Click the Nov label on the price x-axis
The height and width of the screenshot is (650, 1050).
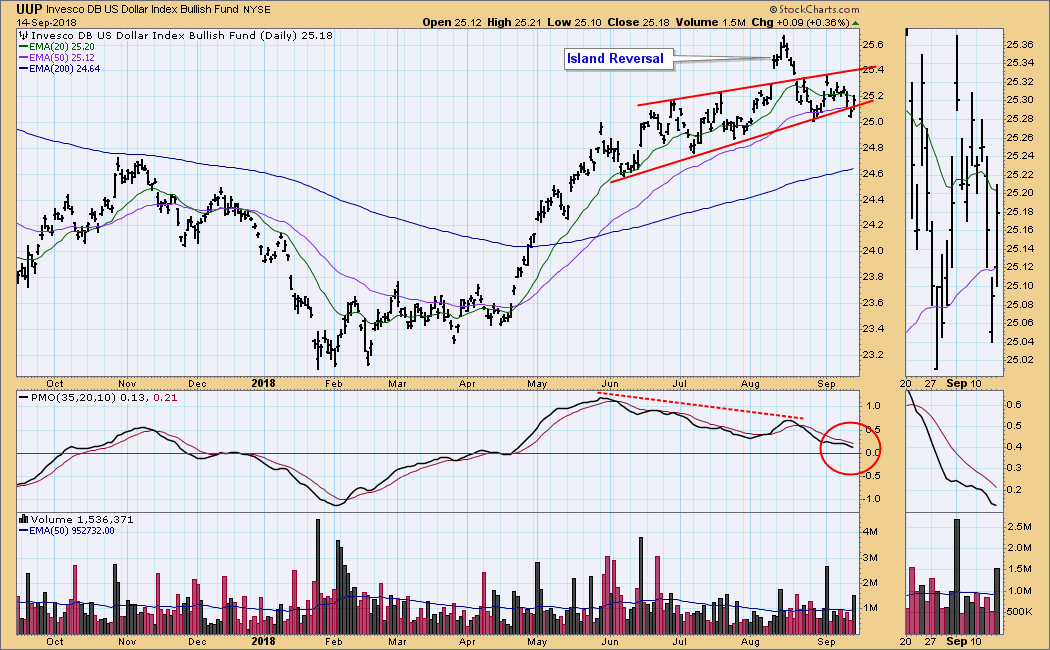[126, 382]
